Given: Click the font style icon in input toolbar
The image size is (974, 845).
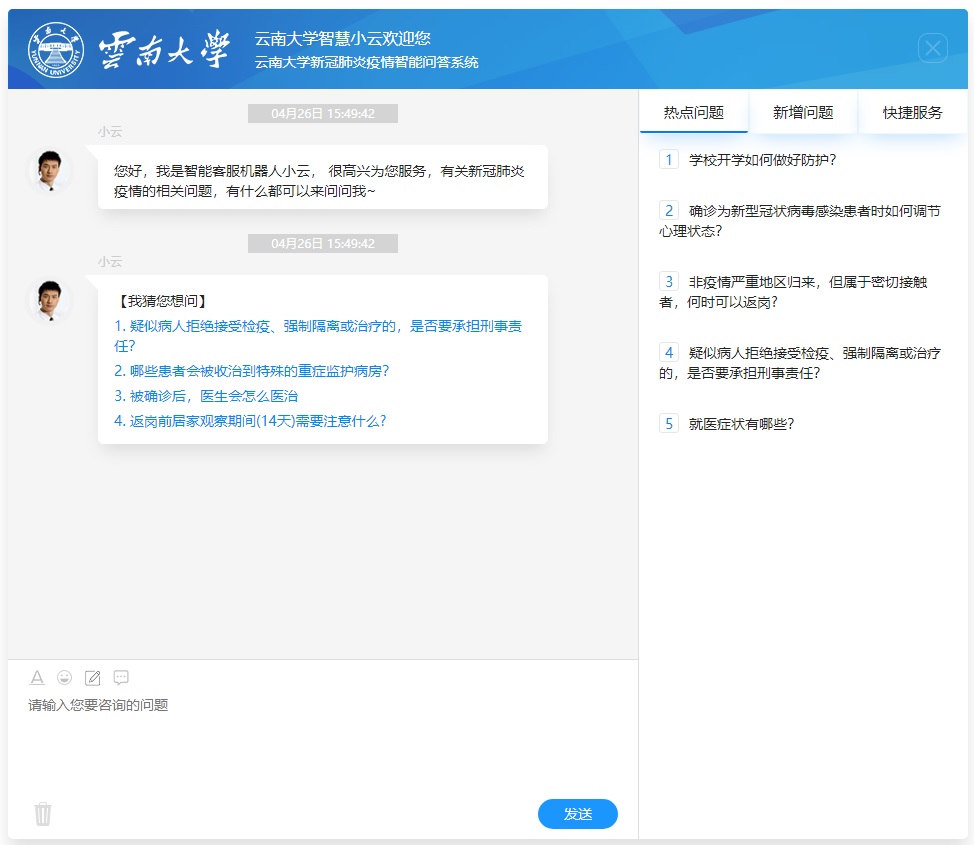Looking at the screenshot, I should 37,677.
